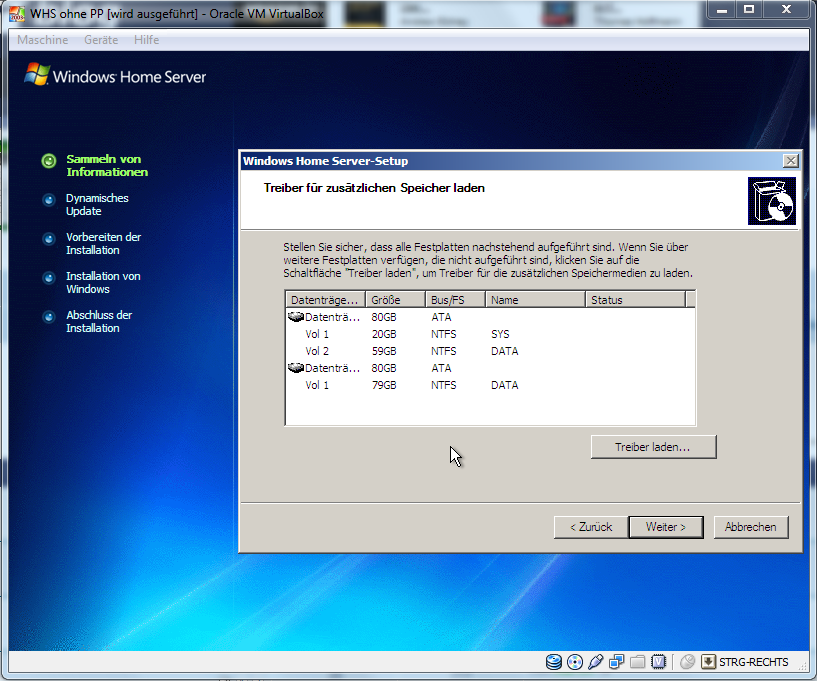This screenshot has width=817, height=681.
Task: Click the hard disk activity icon in status bar
Action: pyautogui.click(x=554, y=662)
